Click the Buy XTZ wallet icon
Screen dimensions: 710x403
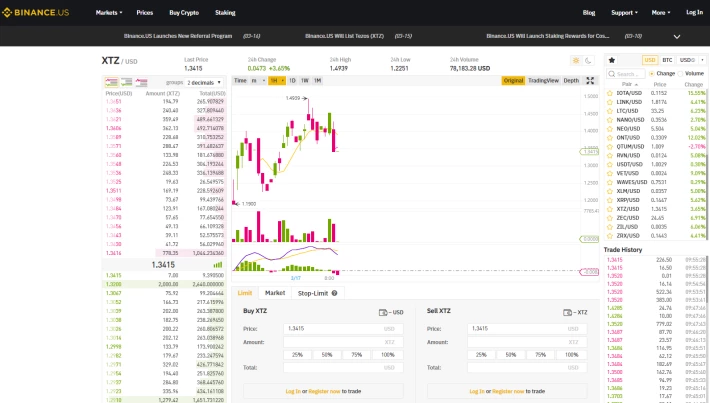[x=383, y=312]
